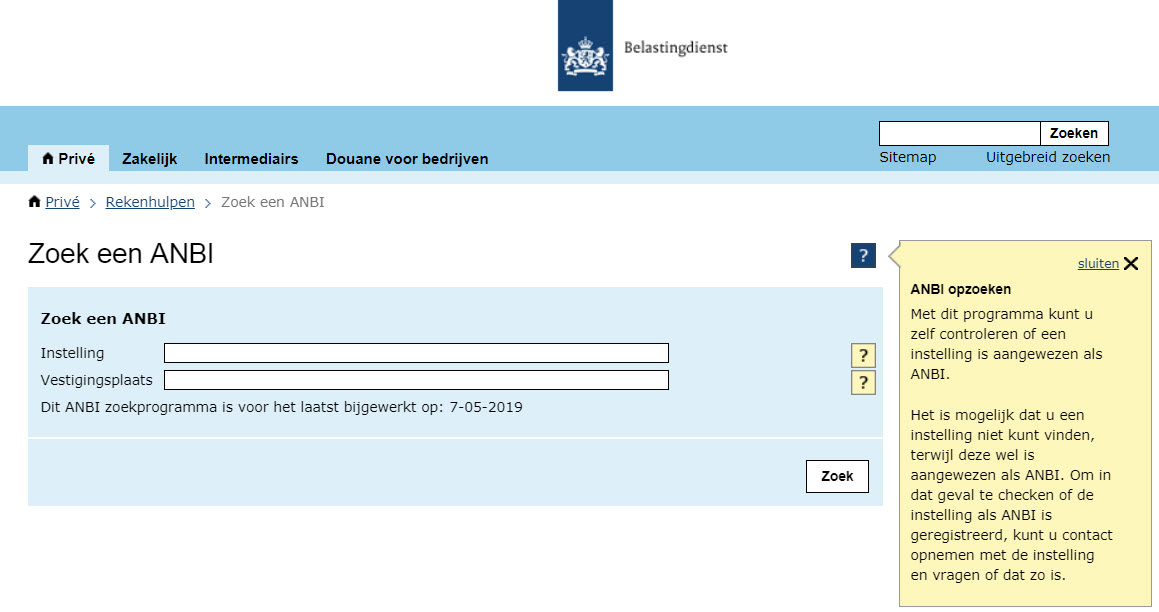Click the last updated date 7-05-2019 text

pyautogui.click(x=486, y=407)
